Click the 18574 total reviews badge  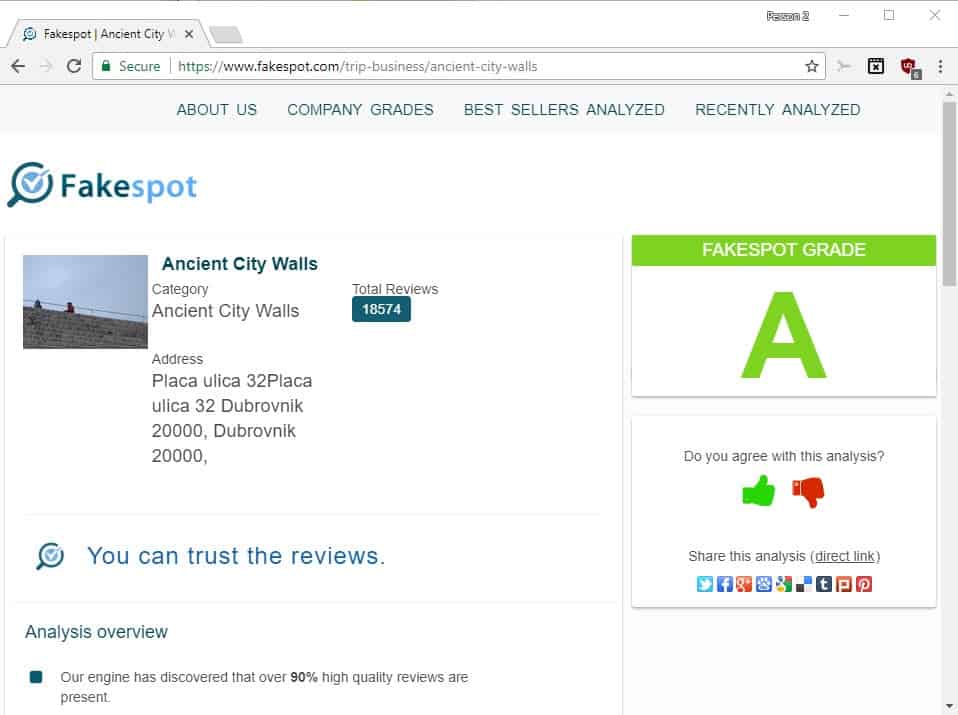[381, 309]
